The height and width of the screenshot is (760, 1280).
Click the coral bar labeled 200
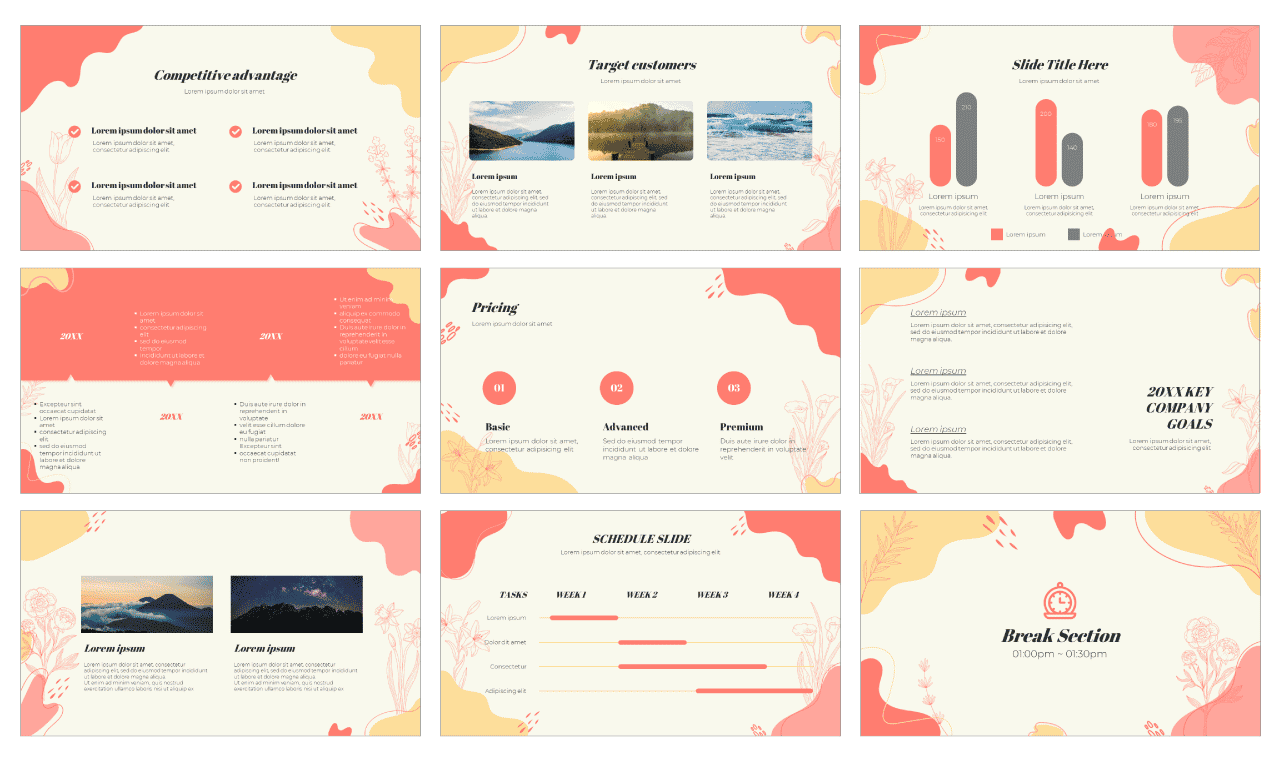[1046, 142]
